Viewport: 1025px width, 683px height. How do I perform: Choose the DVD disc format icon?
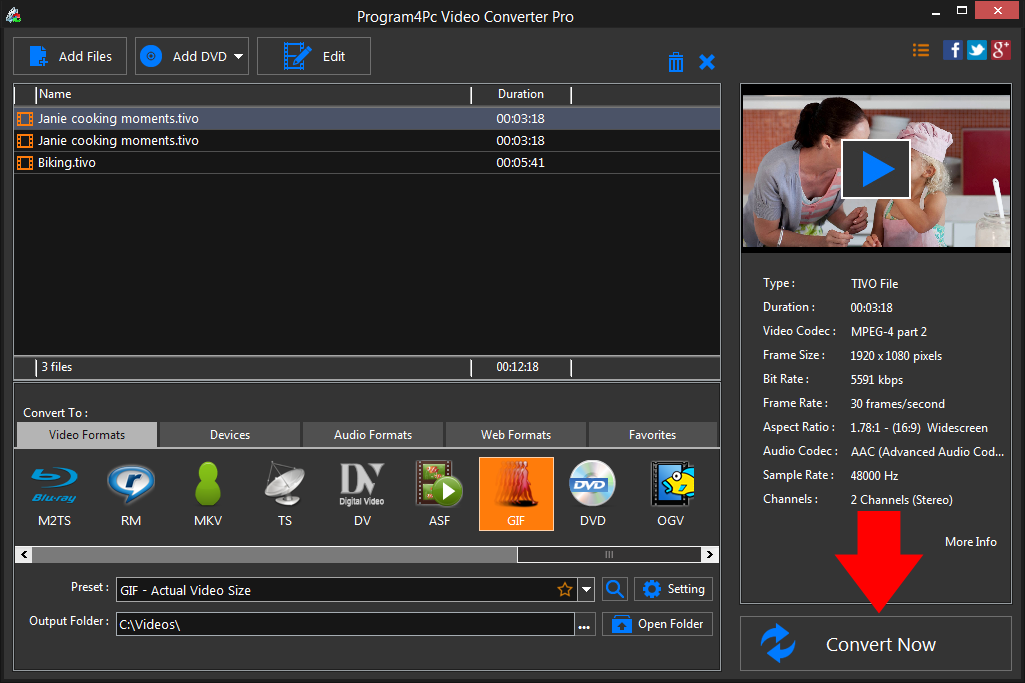(x=593, y=493)
